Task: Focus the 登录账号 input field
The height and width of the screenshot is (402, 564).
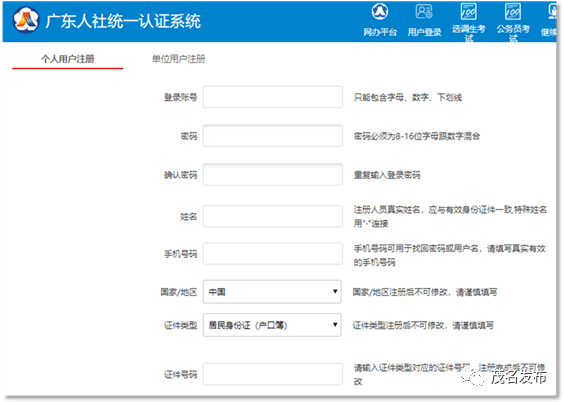Action: (273, 97)
